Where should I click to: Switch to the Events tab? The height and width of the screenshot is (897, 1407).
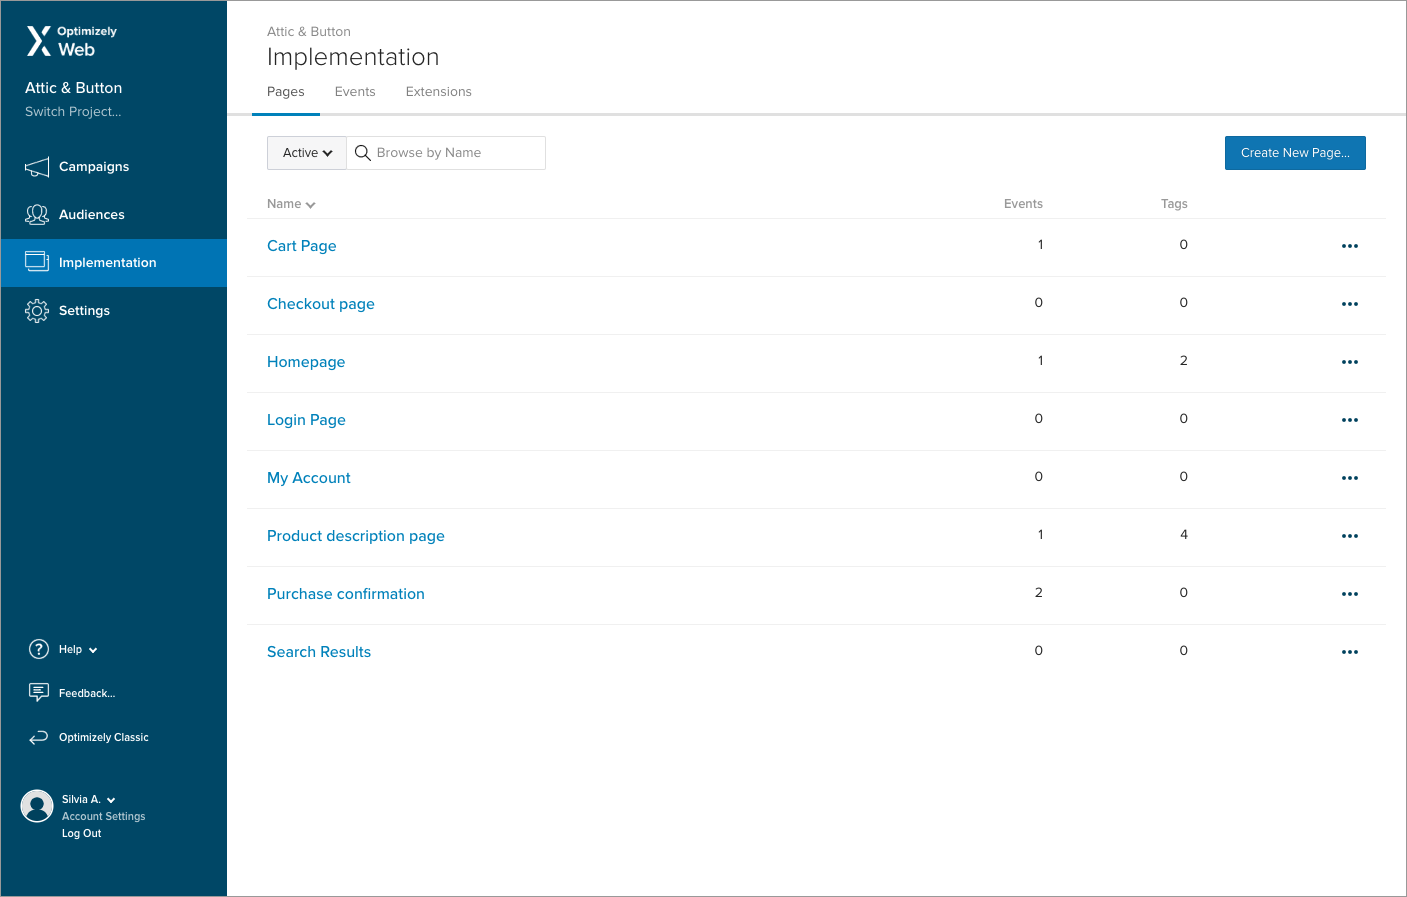coord(355,92)
